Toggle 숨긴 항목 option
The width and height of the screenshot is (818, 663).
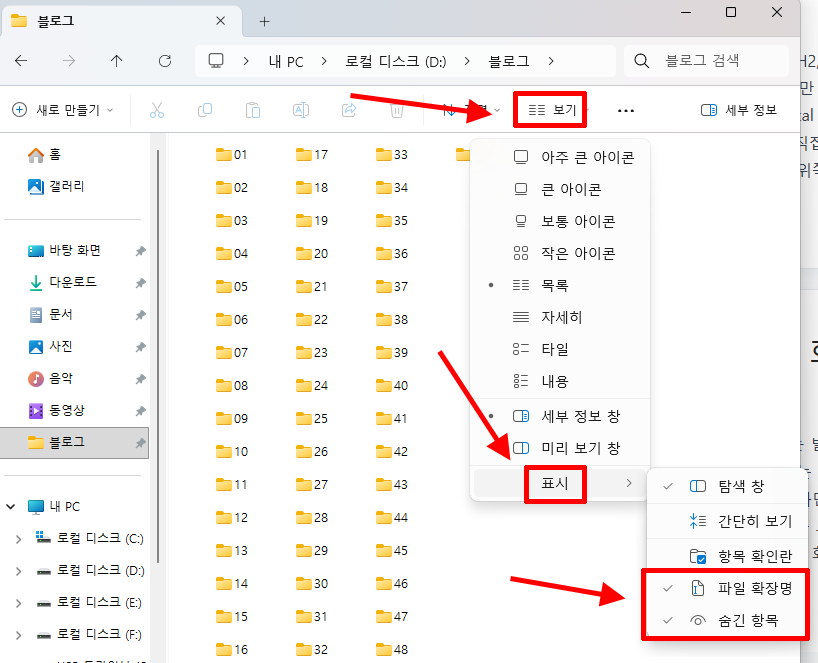(x=727, y=620)
